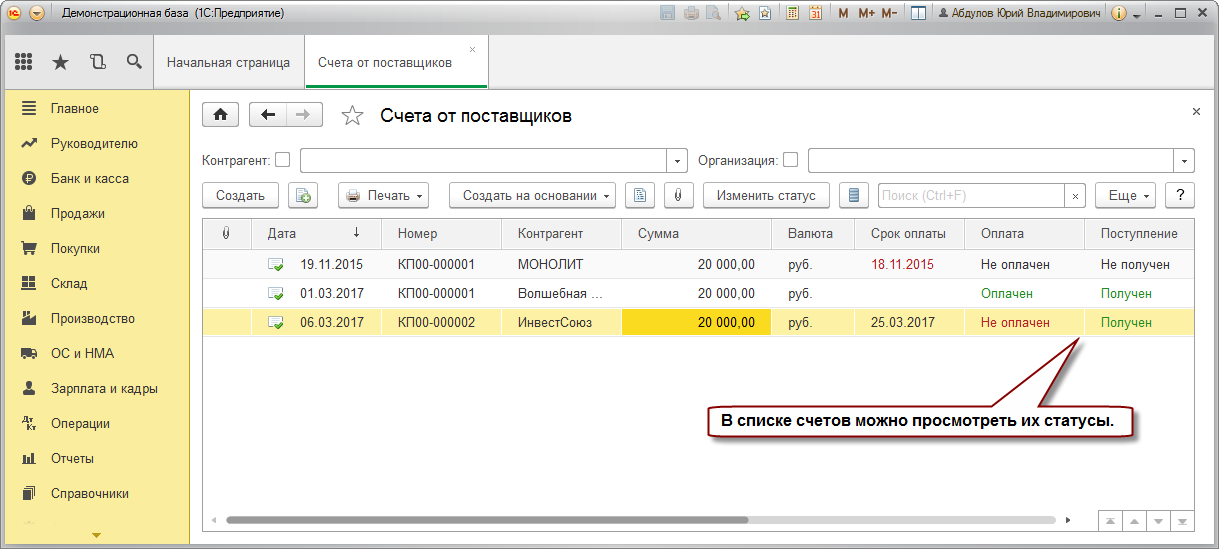Expand the Контрагент dropdown list
The height and width of the screenshot is (549, 1219).
[678, 161]
